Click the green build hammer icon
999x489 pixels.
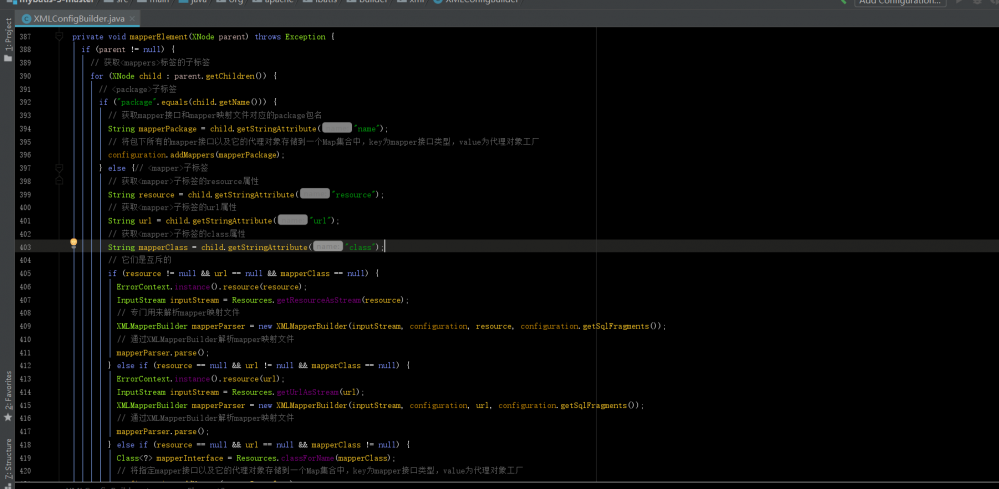click(843, 3)
